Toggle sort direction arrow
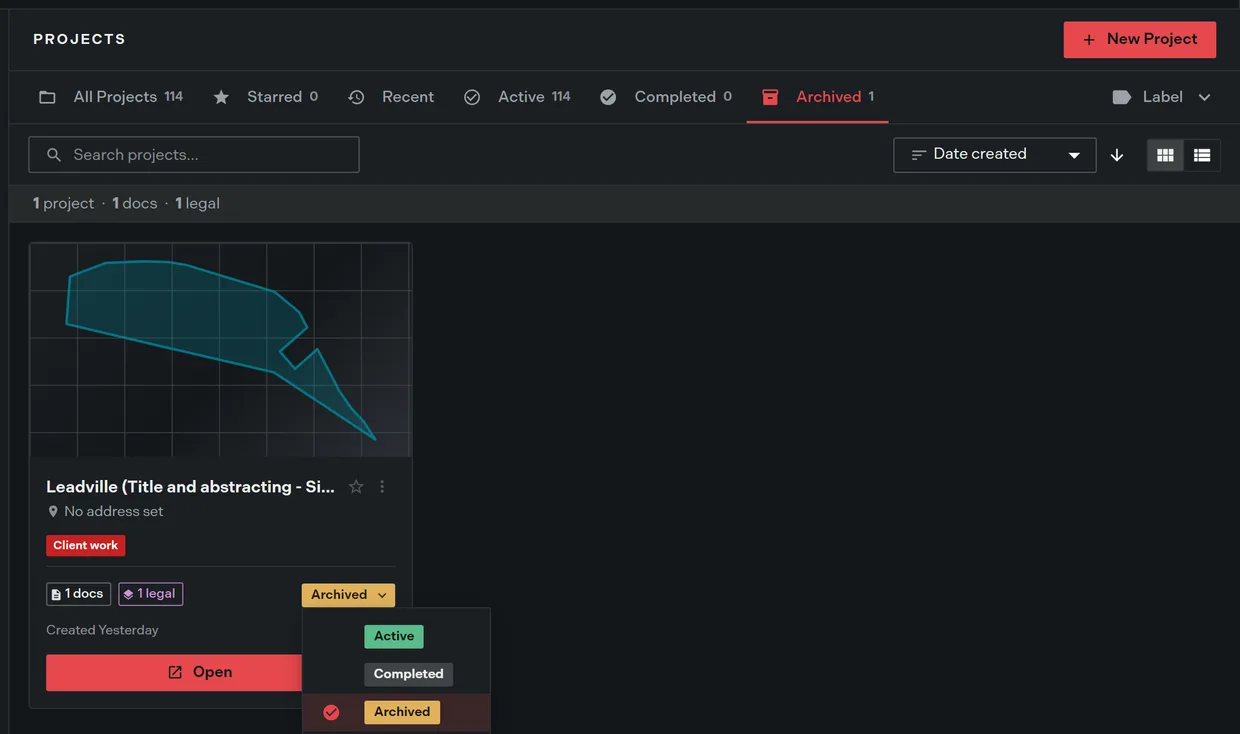Screen dimensions: 1240x734 [x=1117, y=155]
